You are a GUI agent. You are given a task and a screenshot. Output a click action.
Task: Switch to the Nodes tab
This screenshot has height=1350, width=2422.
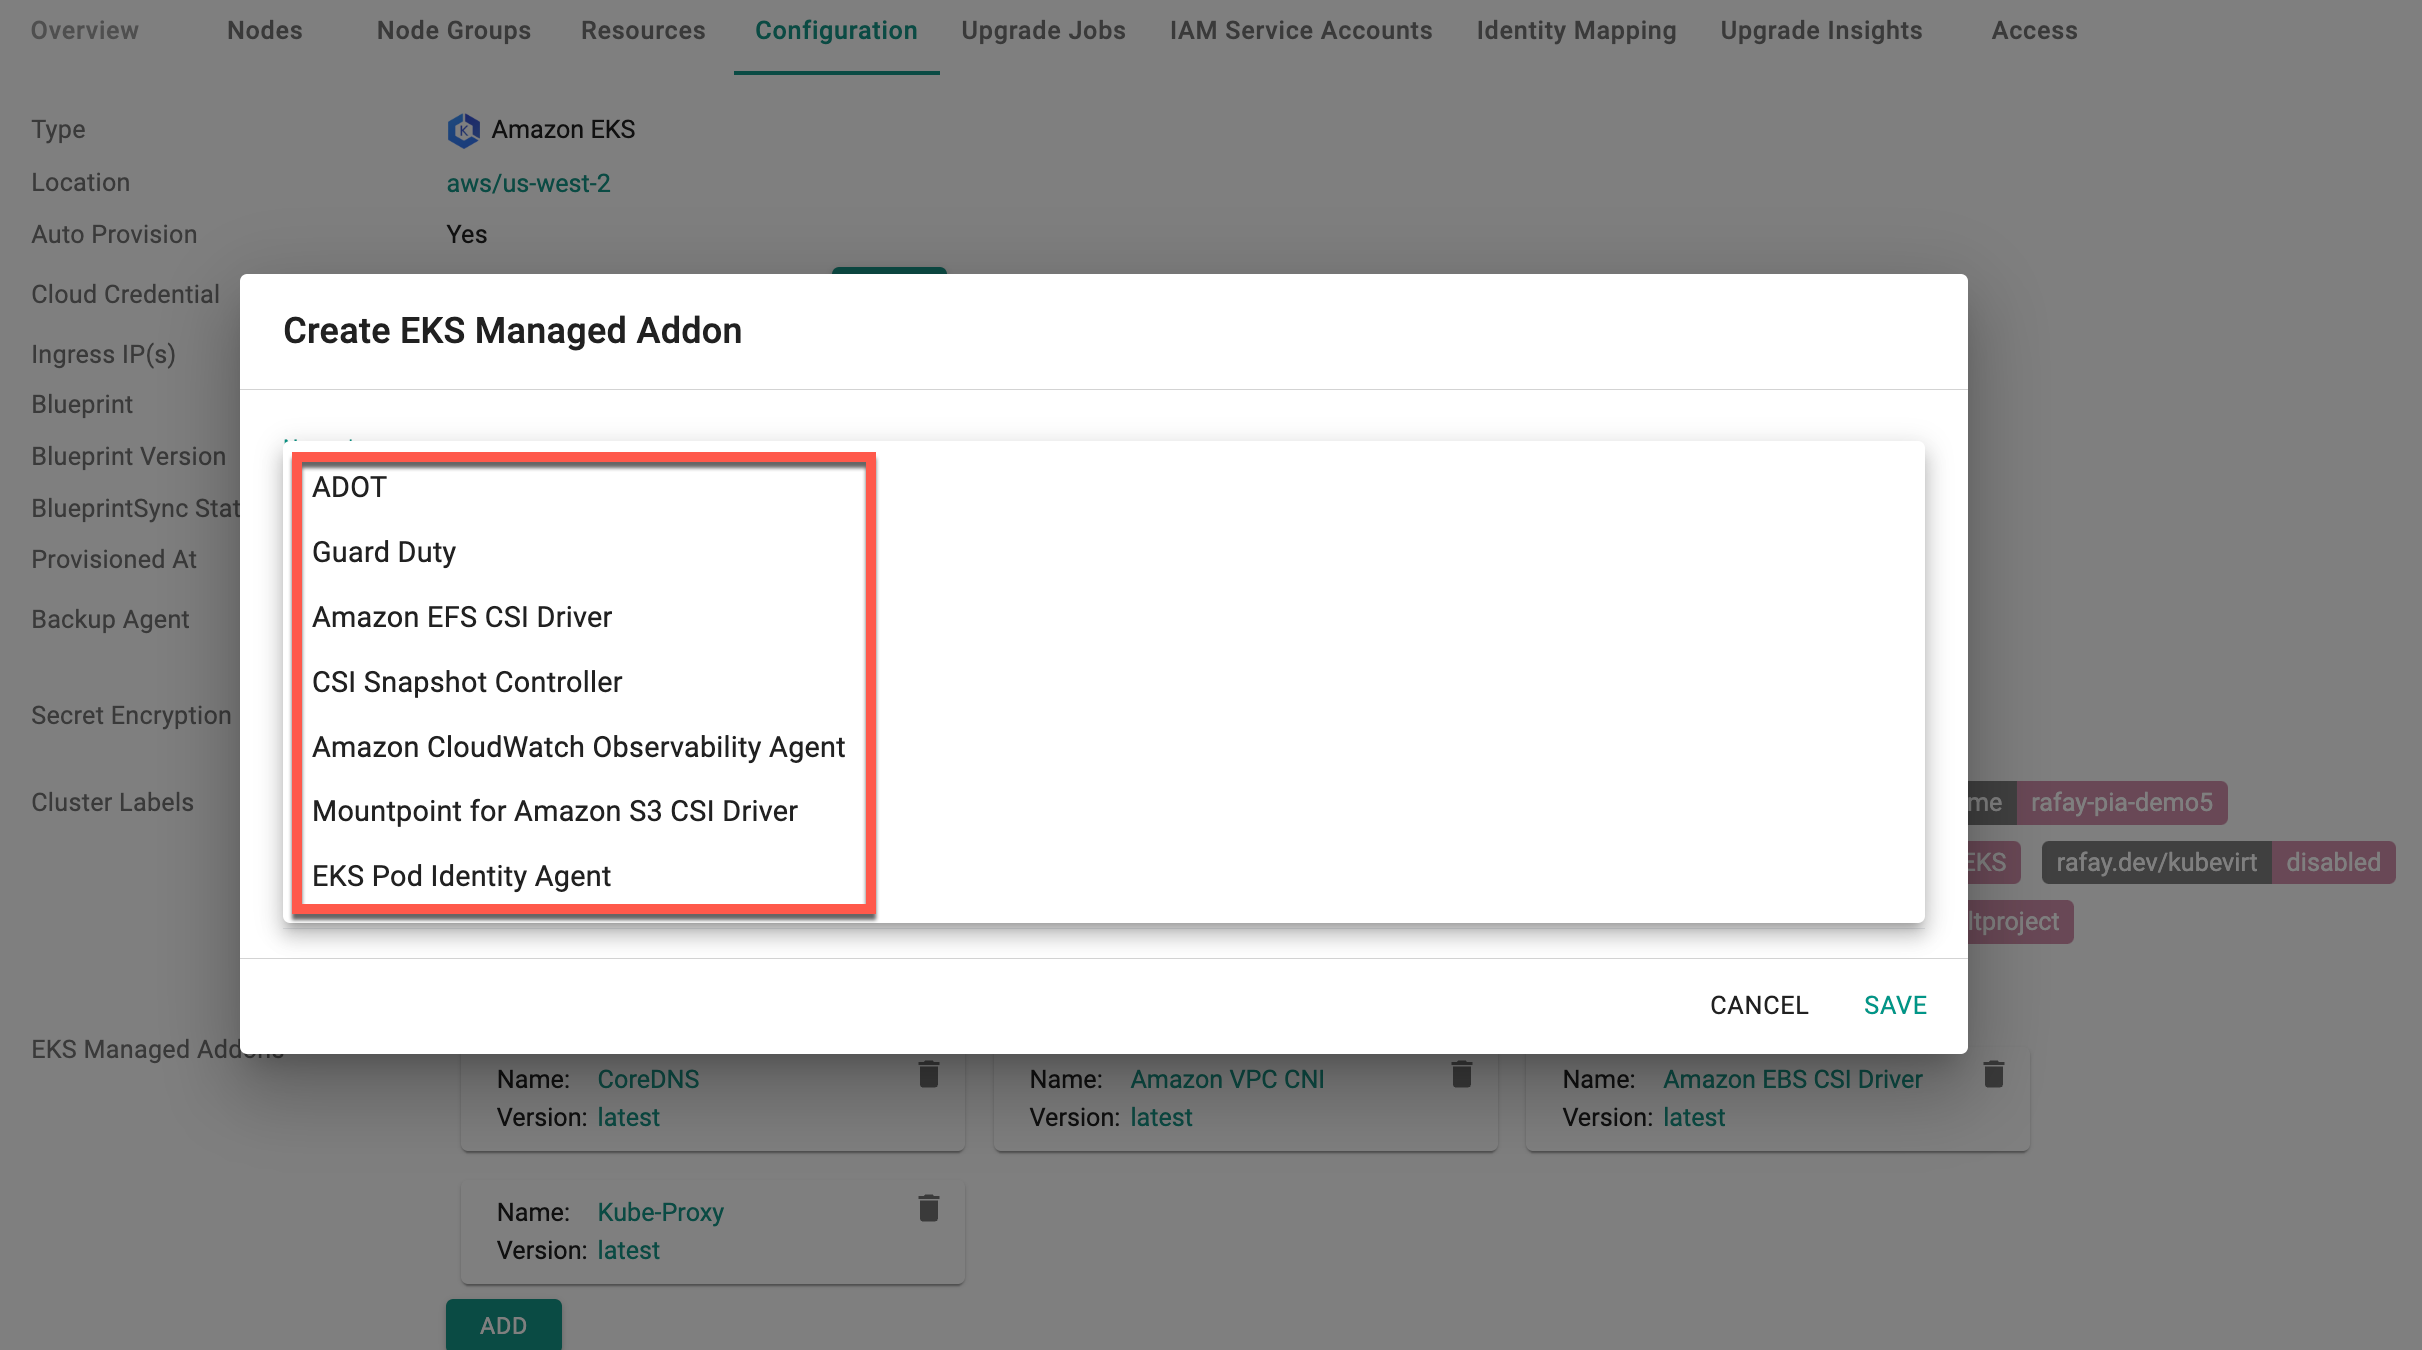[265, 31]
